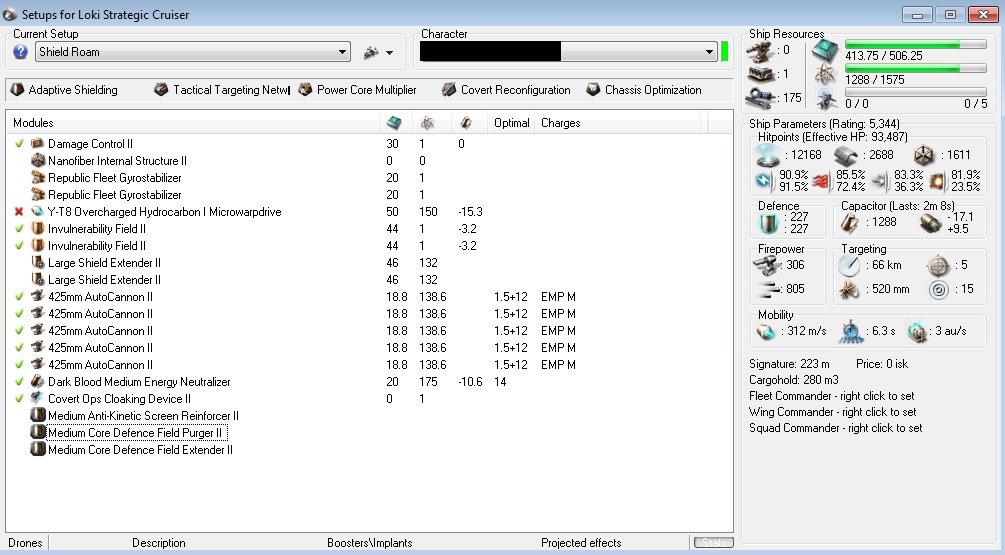Sort by the CPU column header icon
This screenshot has height=555, width=1005.
tap(395, 123)
